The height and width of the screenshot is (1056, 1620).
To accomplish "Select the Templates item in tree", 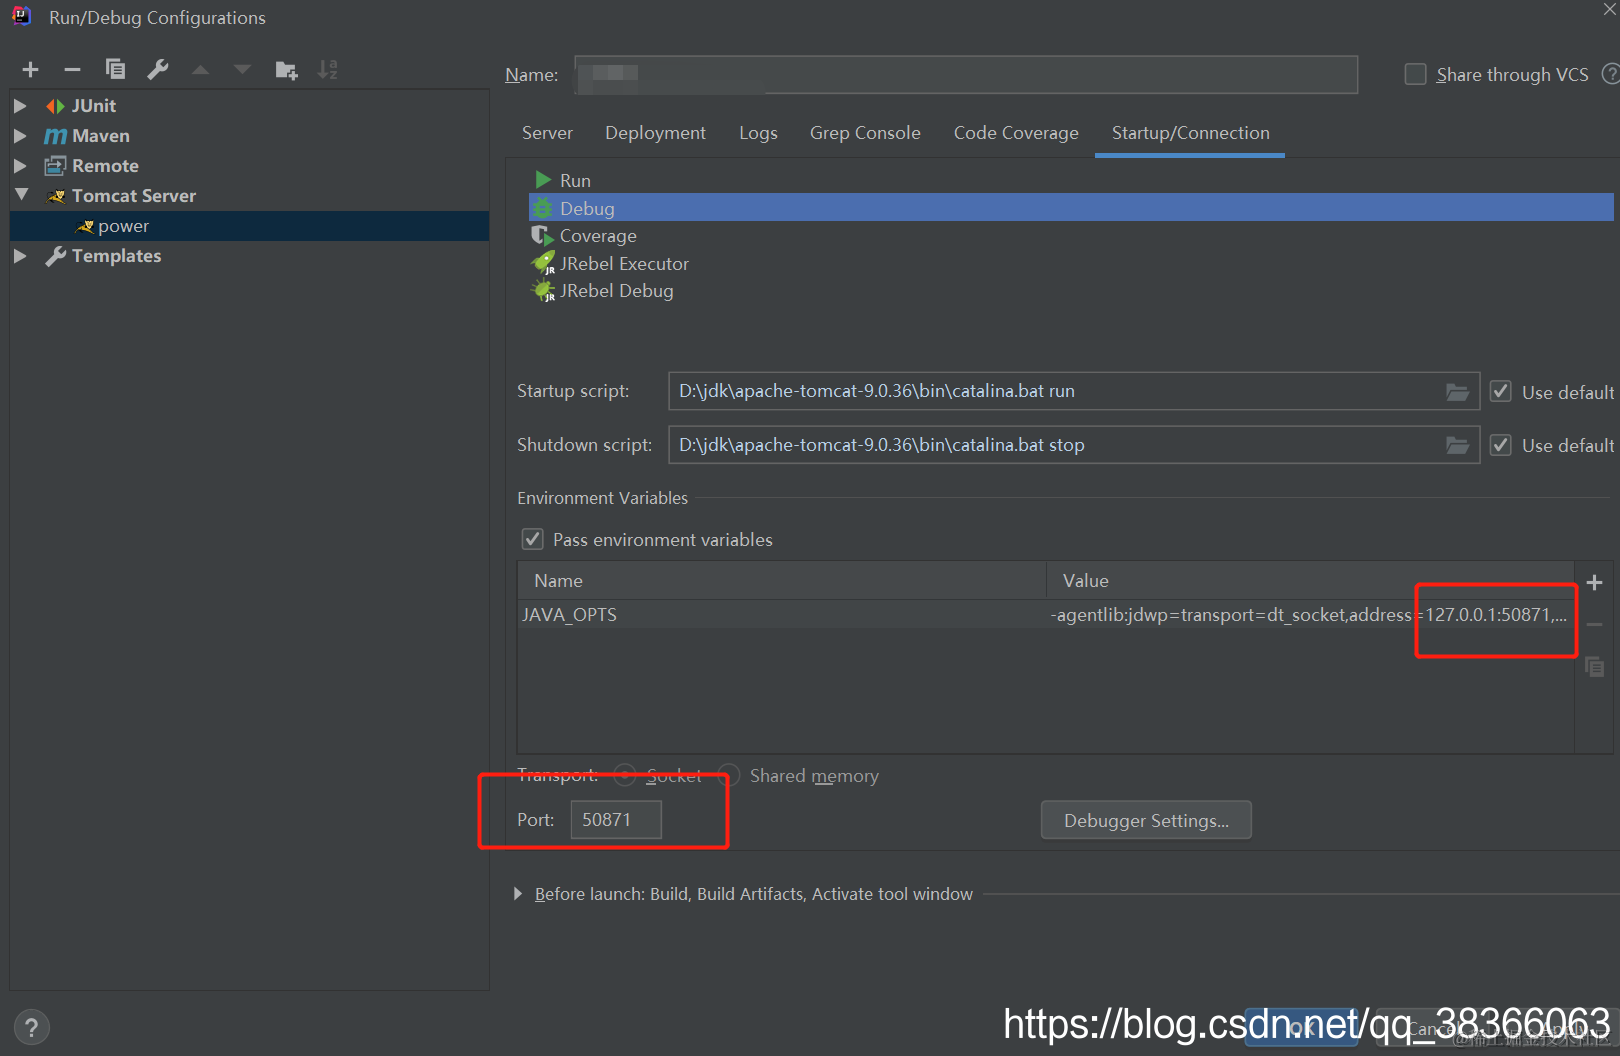I will coord(116,255).
